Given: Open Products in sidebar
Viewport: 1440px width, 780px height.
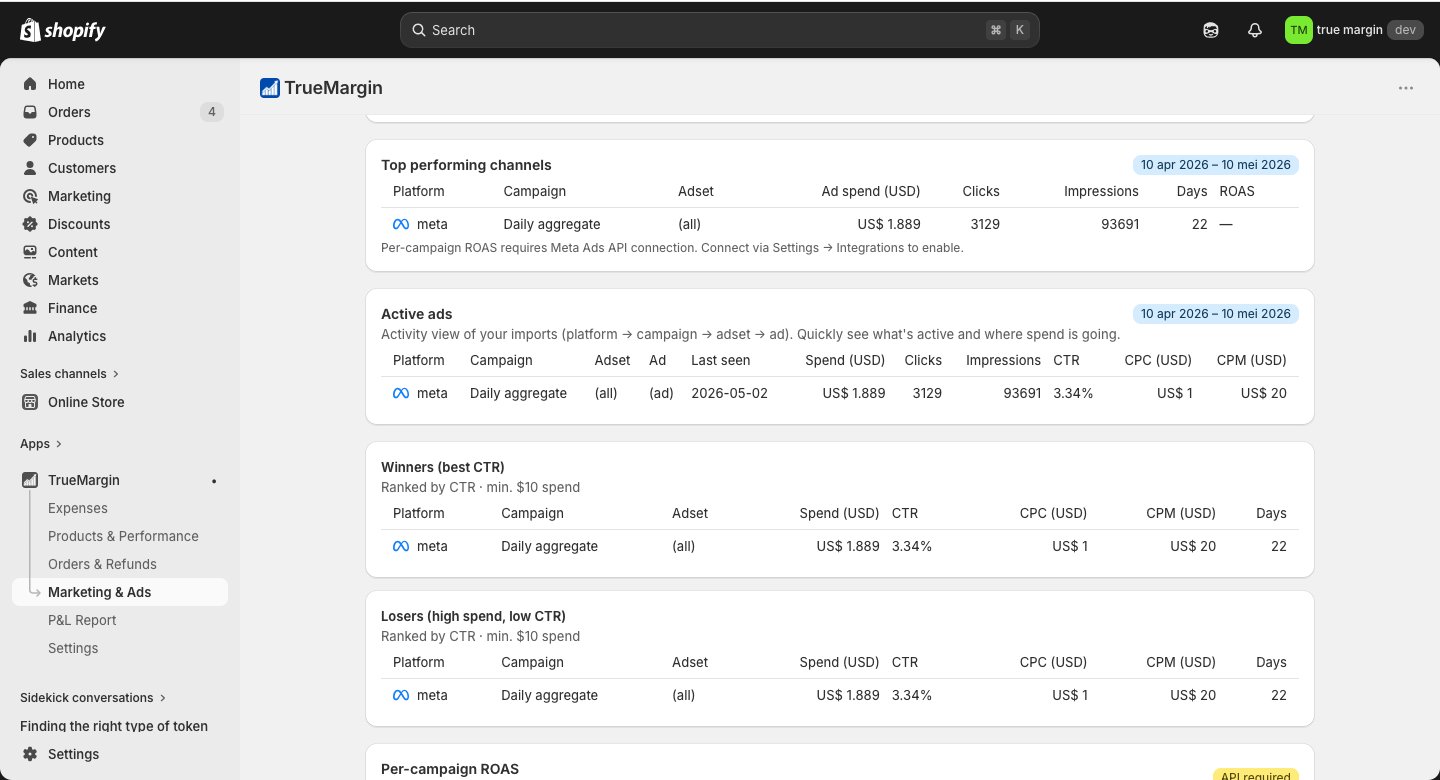Looking at the screenshot, I should 120,140.
